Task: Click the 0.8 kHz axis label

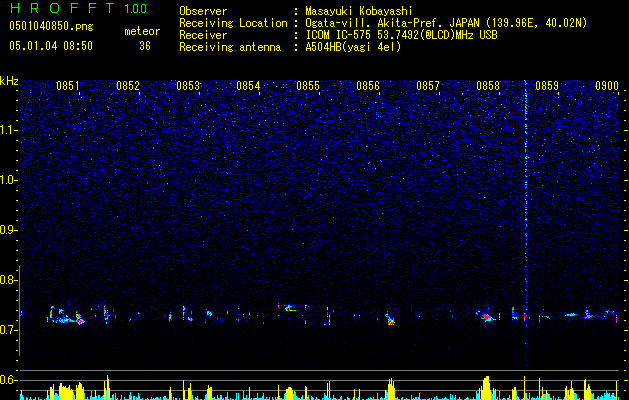Action: (x=9, y=280)
